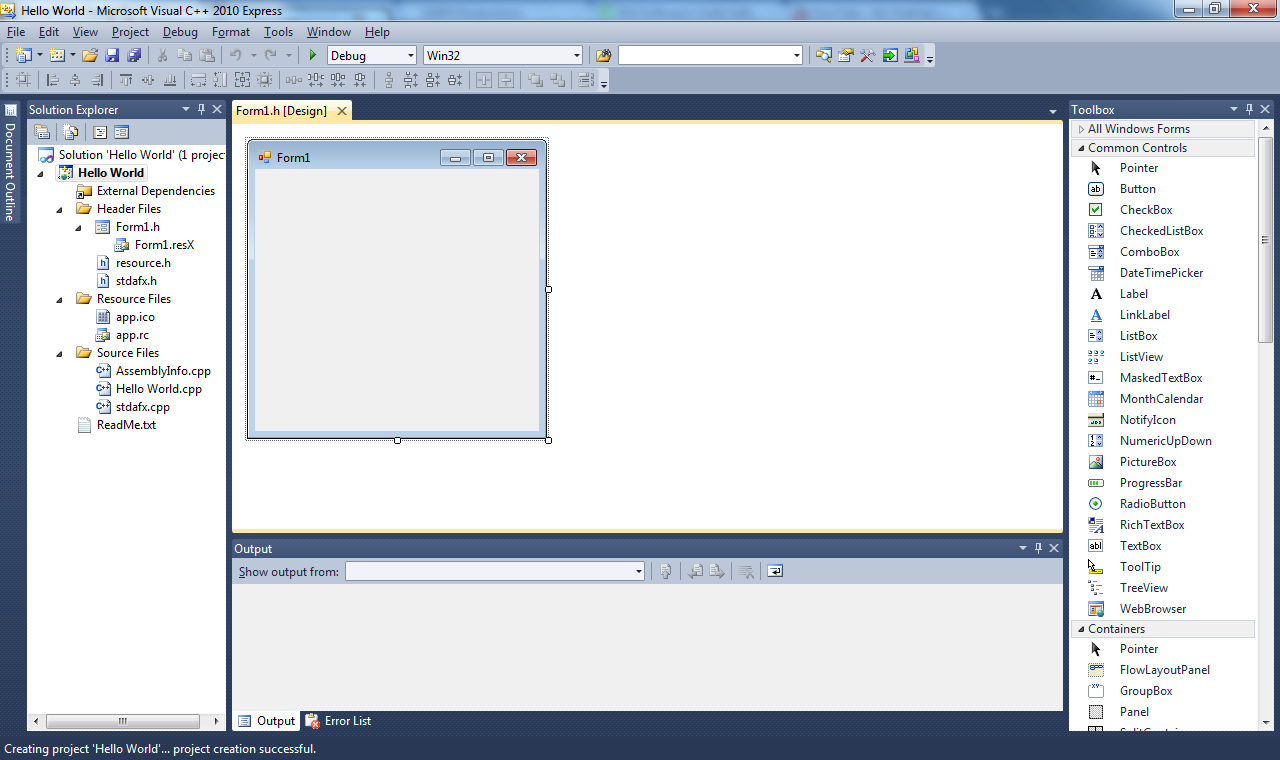The height and width of the screenshot is (760, 1280).
Task: Open Solution Explorer via toolbar icon
Action: click(x=823, y=55)
